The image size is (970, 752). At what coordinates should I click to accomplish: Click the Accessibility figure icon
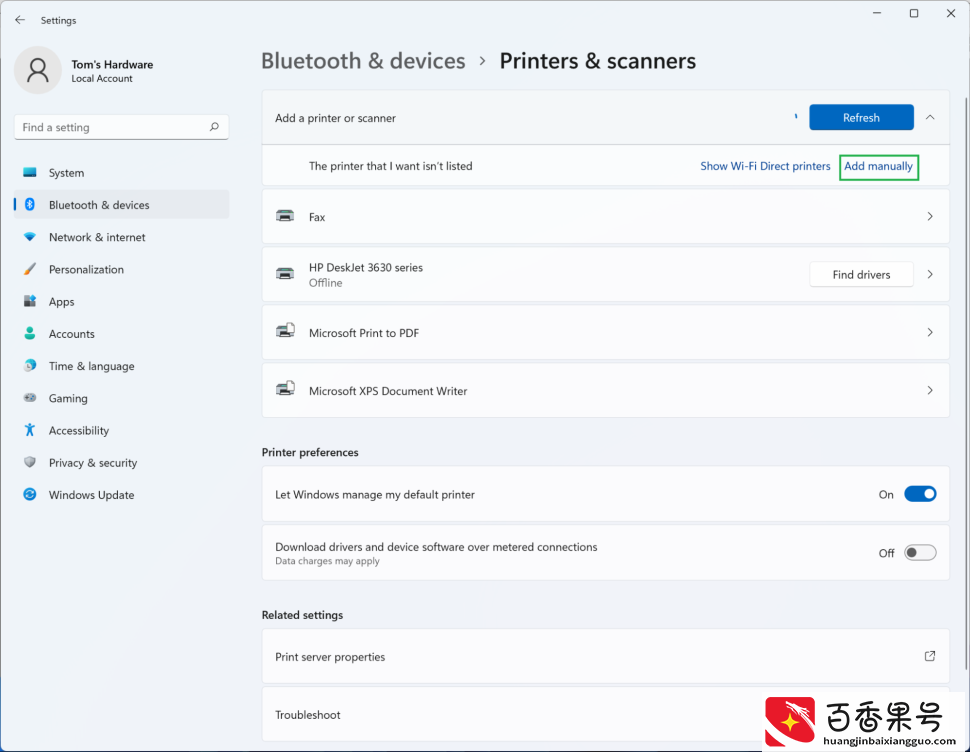30,430
